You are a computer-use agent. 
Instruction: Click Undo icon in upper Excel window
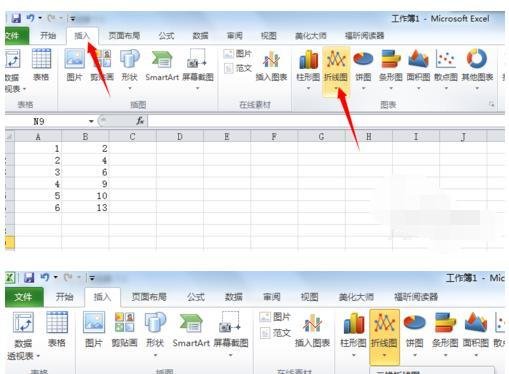pyautogui.click(x=31, y=18)
